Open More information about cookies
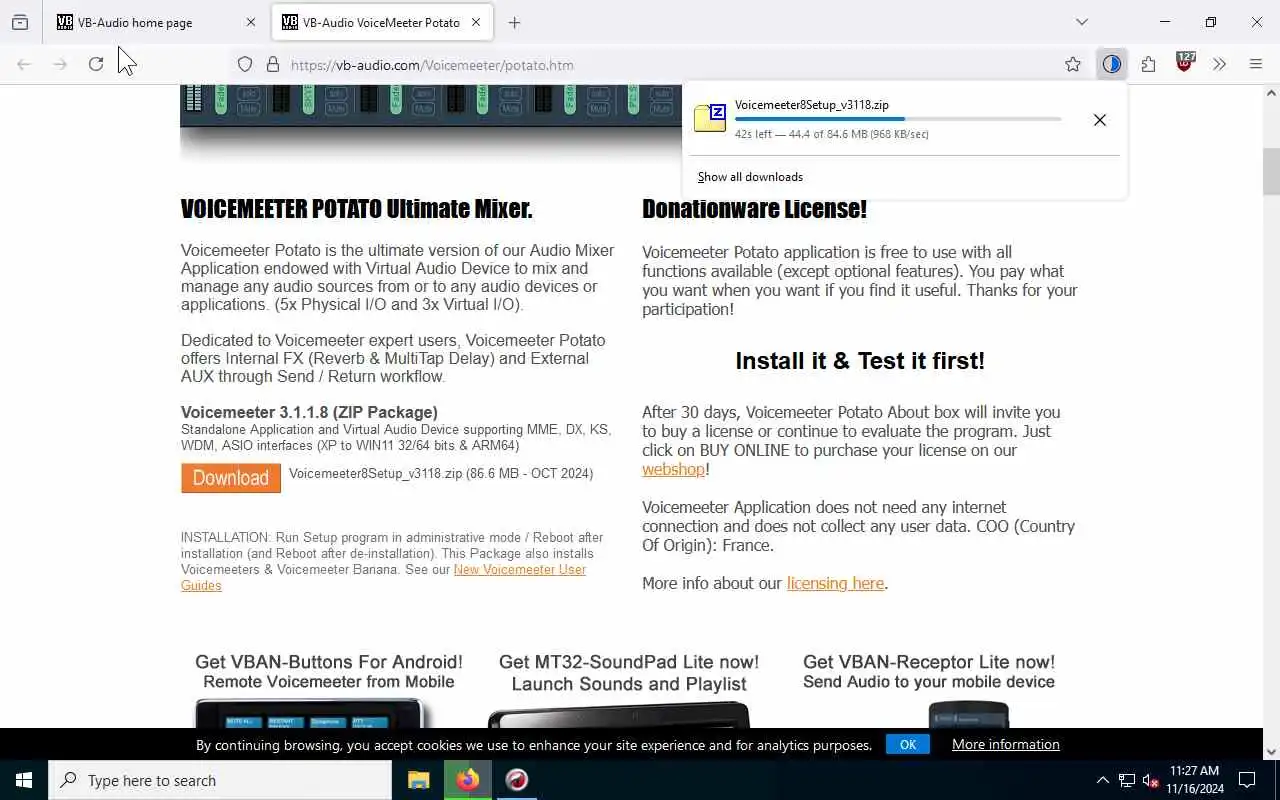Image resolution: width=1280 pixels, height=800 pixels. [x=1006, y=744]
